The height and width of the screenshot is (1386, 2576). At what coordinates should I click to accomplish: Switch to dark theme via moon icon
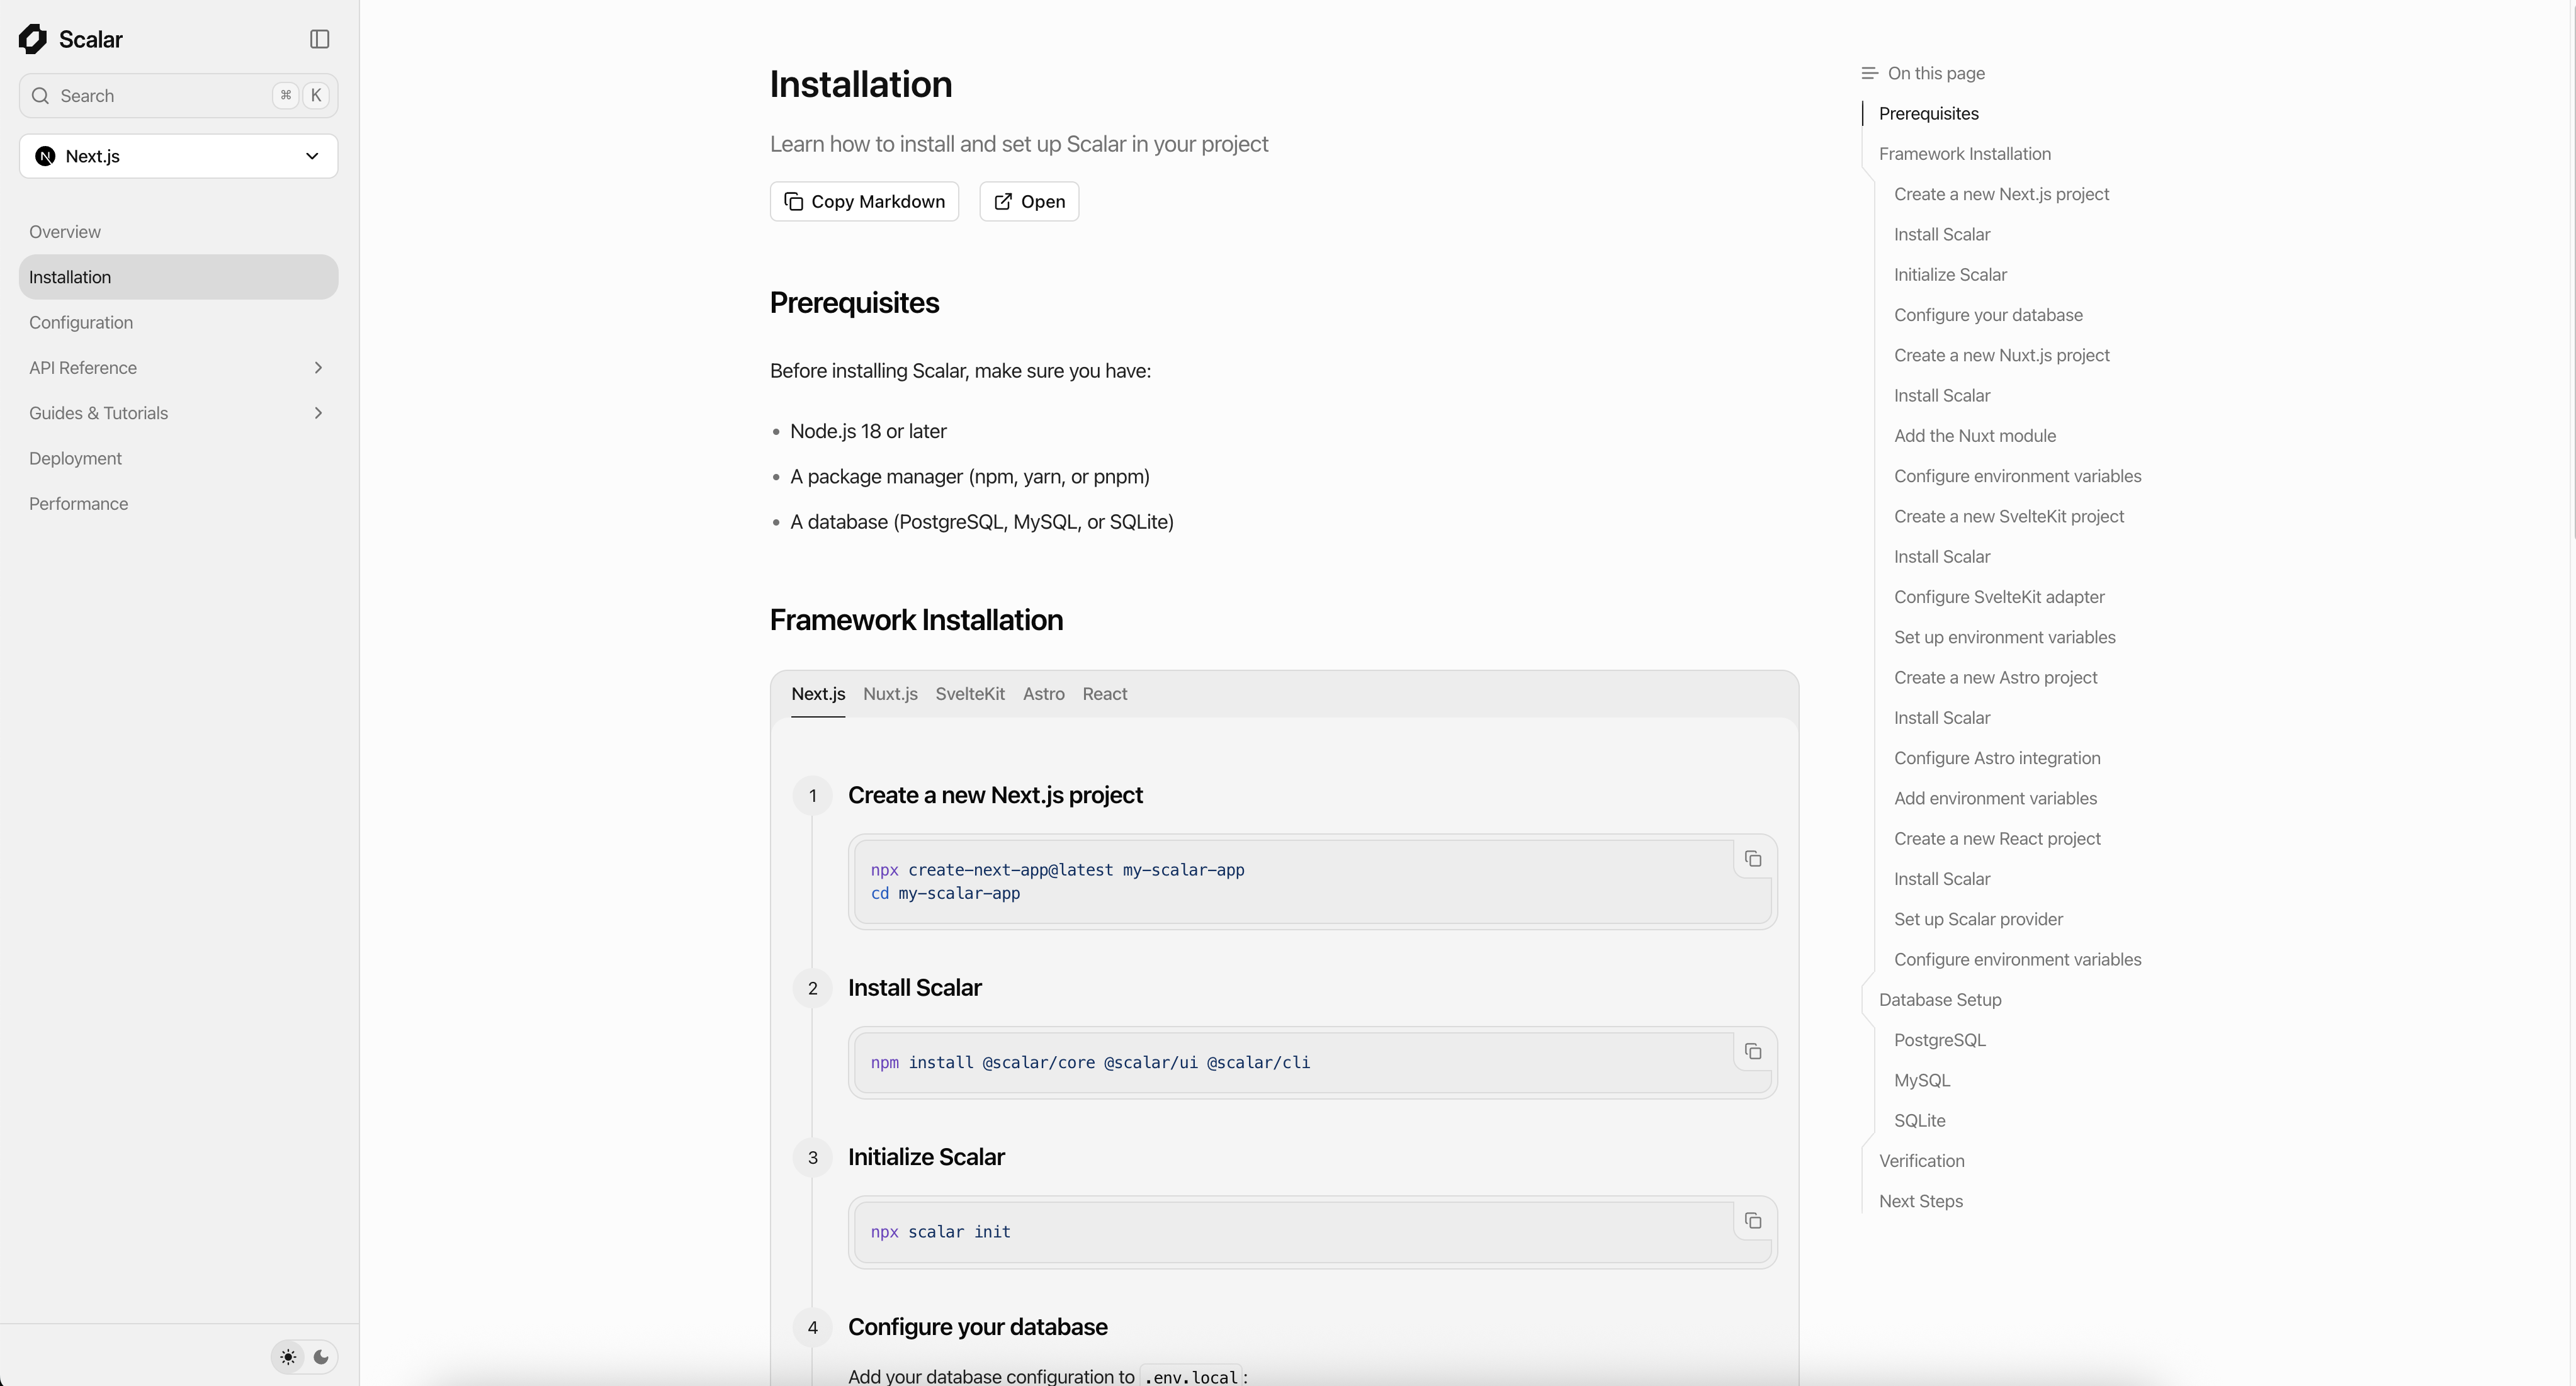[x=321, y=1358]
